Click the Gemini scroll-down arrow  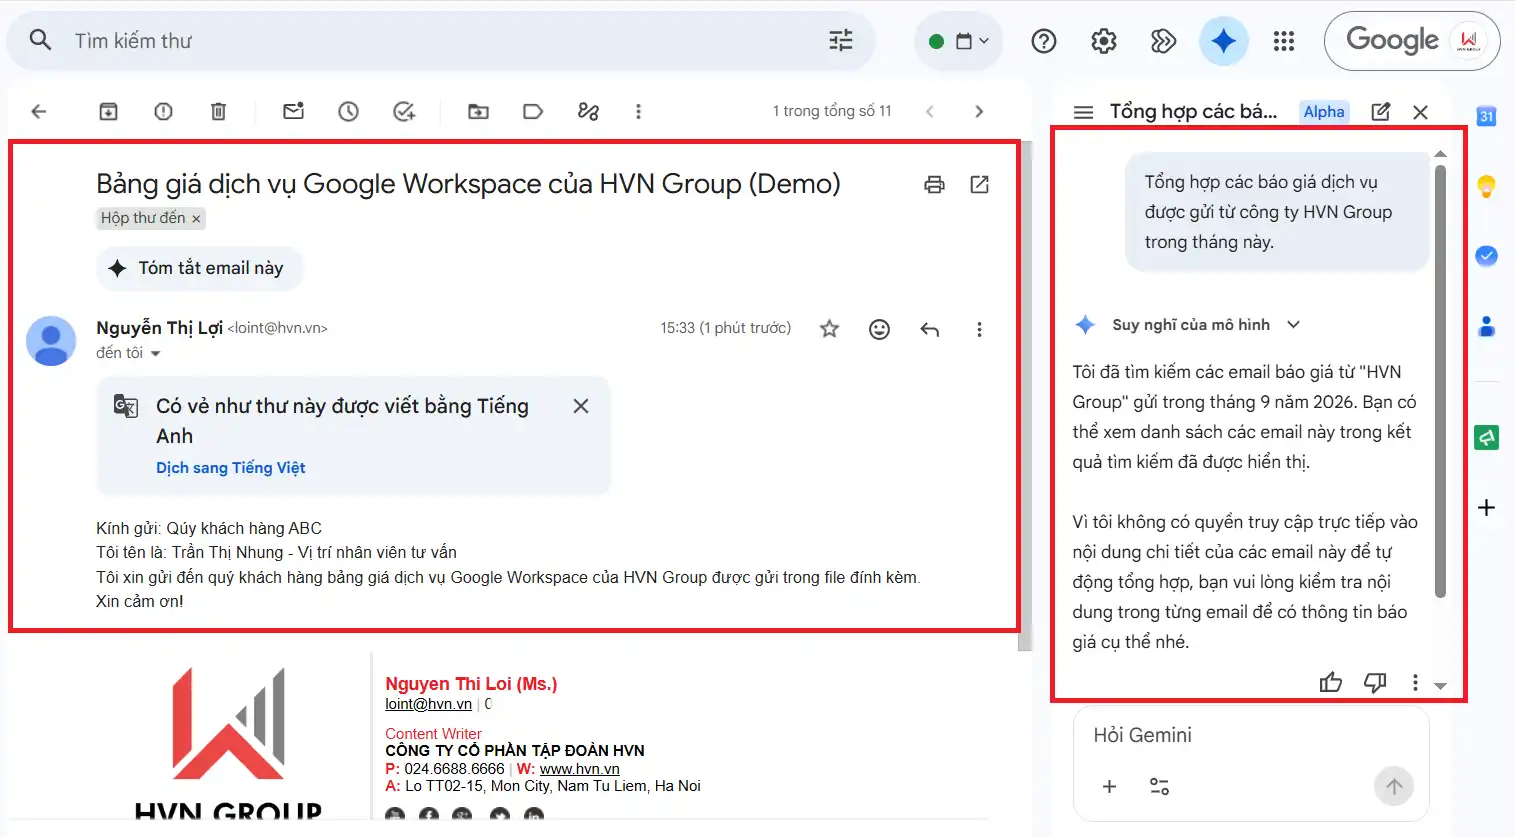pyautogui.click(x=1440, y=686)
